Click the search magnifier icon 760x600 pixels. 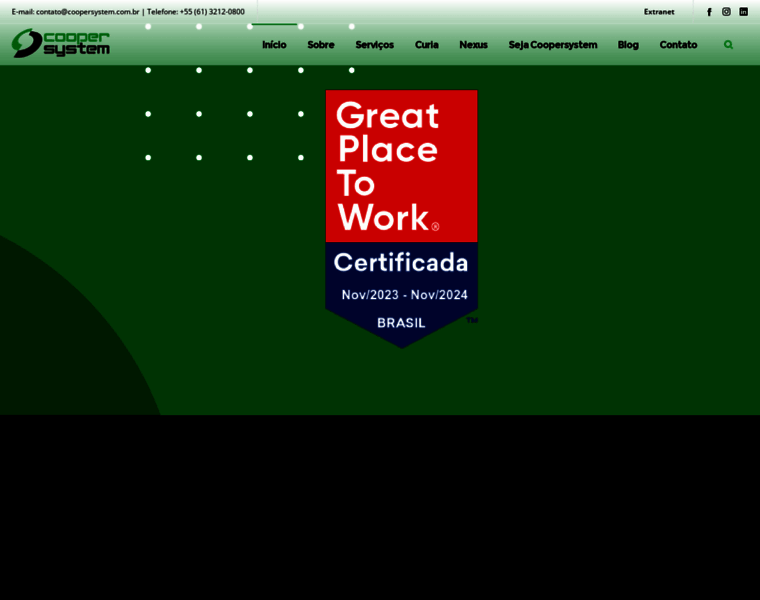pyautogui.click(x=728, y=45)
